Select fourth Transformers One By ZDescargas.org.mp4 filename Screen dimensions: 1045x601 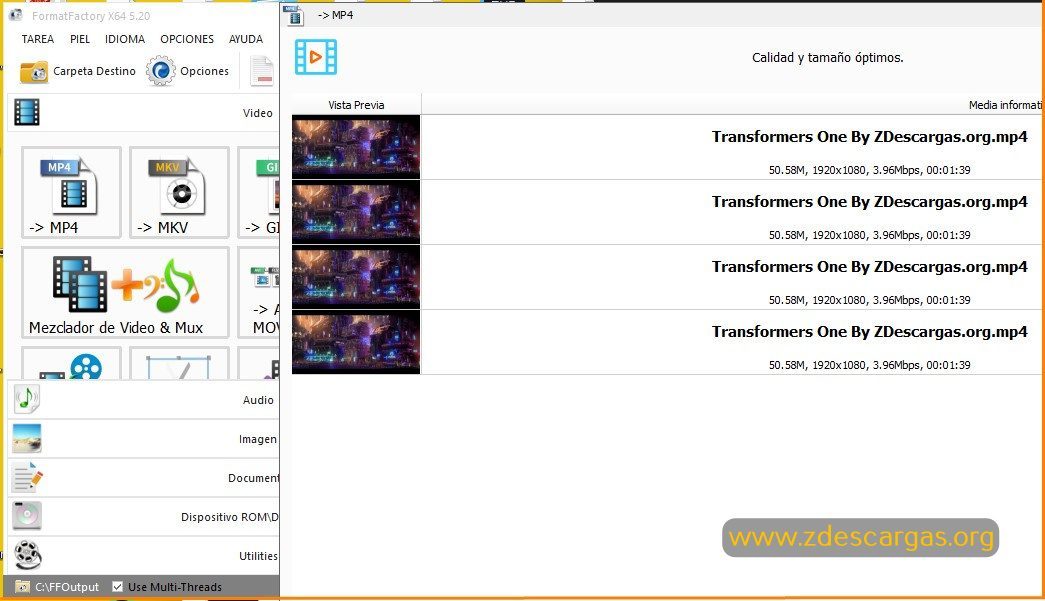tap(870, 332)
